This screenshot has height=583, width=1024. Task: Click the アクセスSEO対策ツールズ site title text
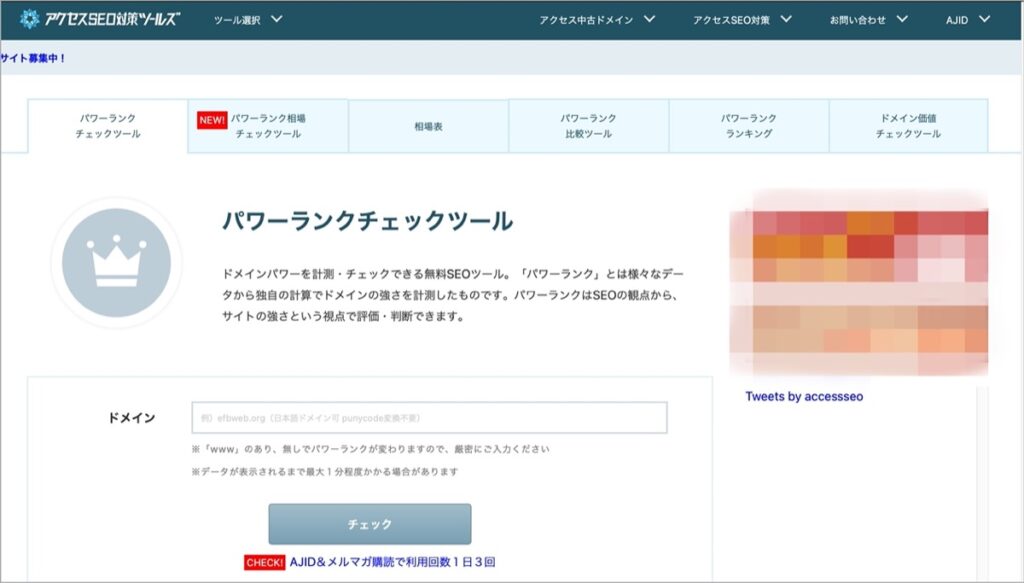point(112,19)
